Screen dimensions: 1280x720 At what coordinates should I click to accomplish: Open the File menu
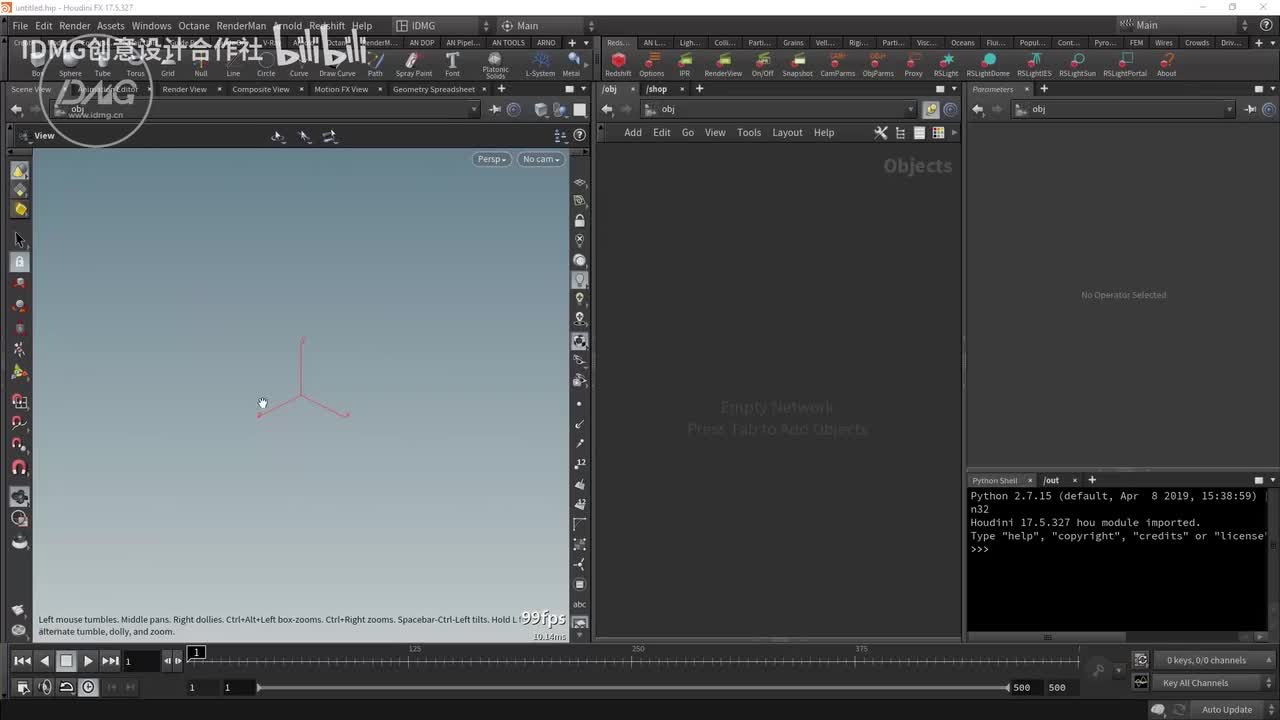[20, 25]
